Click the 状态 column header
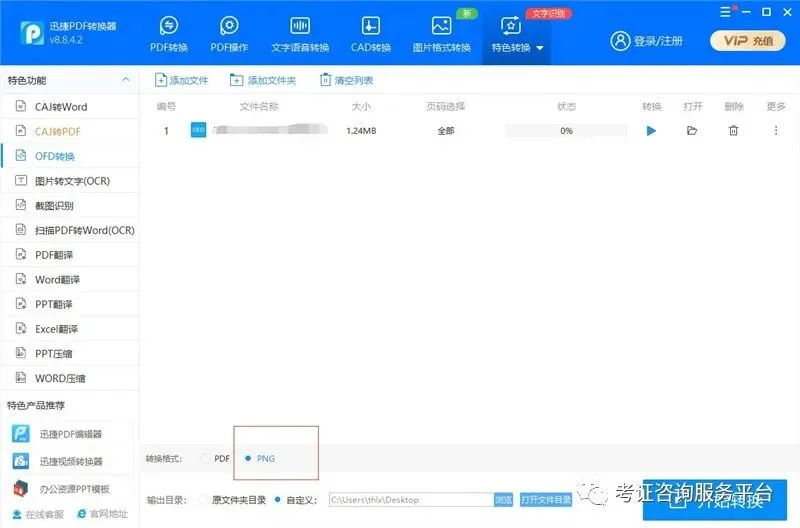The height and width of the screenshot is (528, 800). coord(566,107)
